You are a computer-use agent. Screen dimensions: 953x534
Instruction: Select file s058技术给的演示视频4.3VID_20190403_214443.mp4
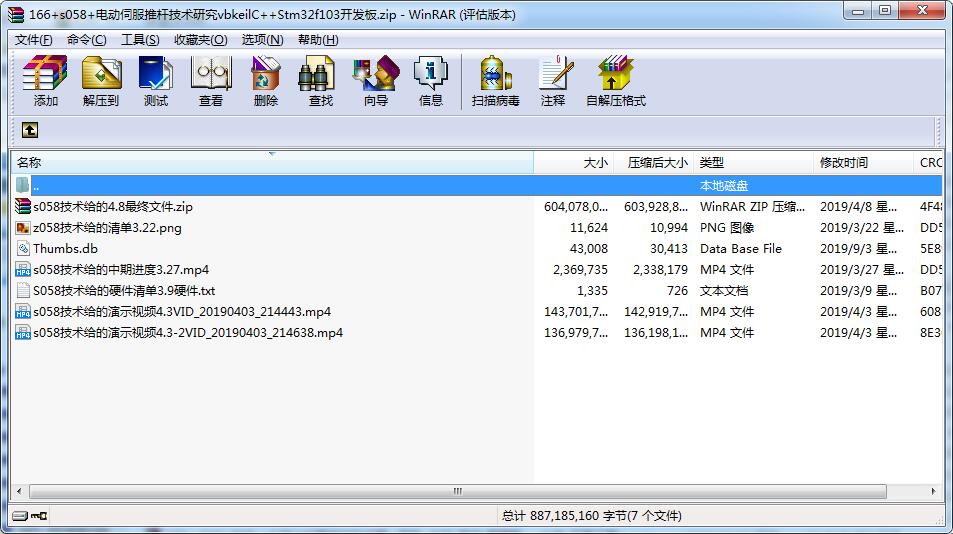(x=182, y=312)
